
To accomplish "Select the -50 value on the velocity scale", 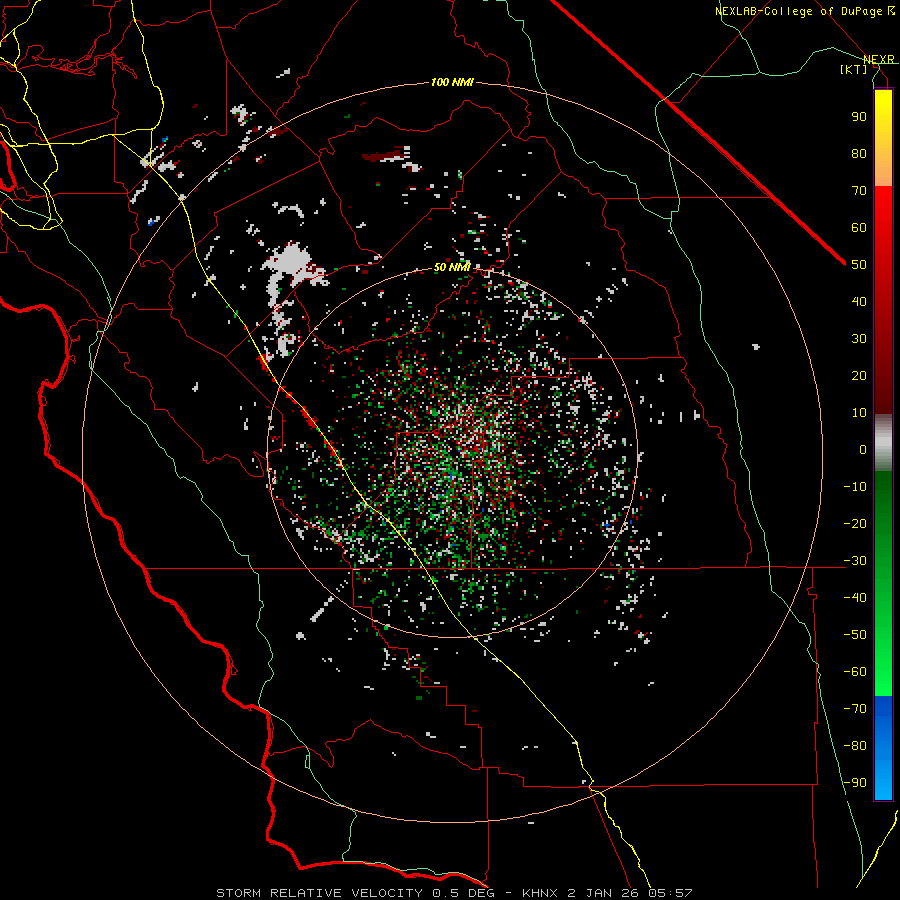I will click(855, 635).
